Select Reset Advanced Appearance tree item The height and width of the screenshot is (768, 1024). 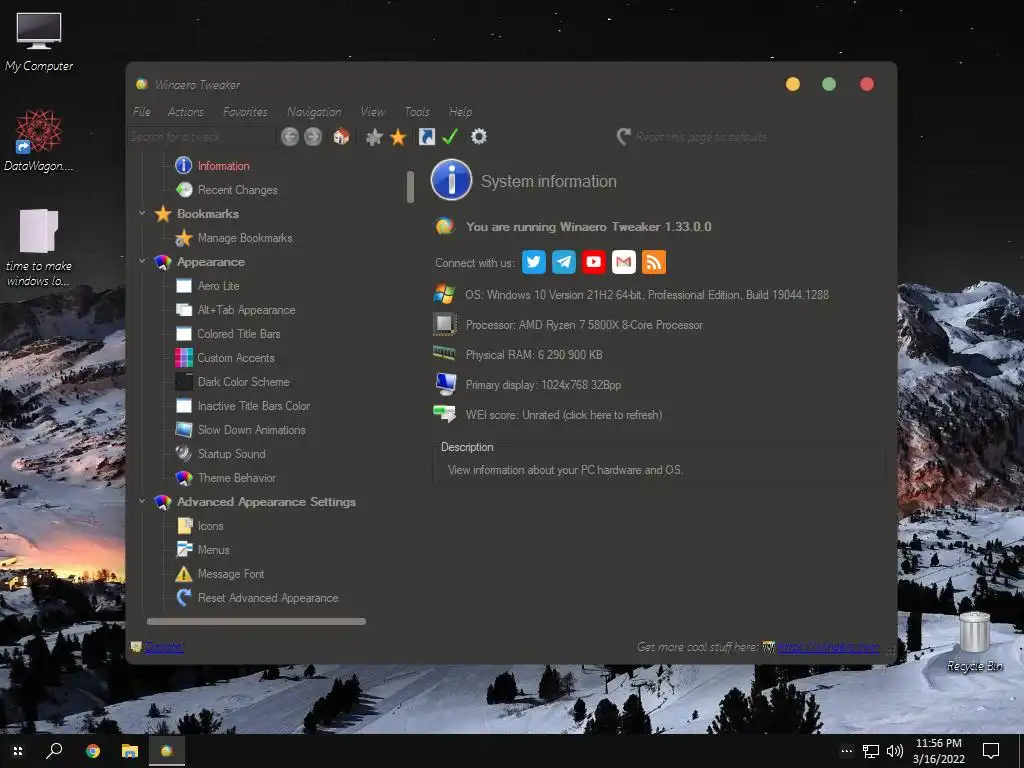(x=268, y=598)
